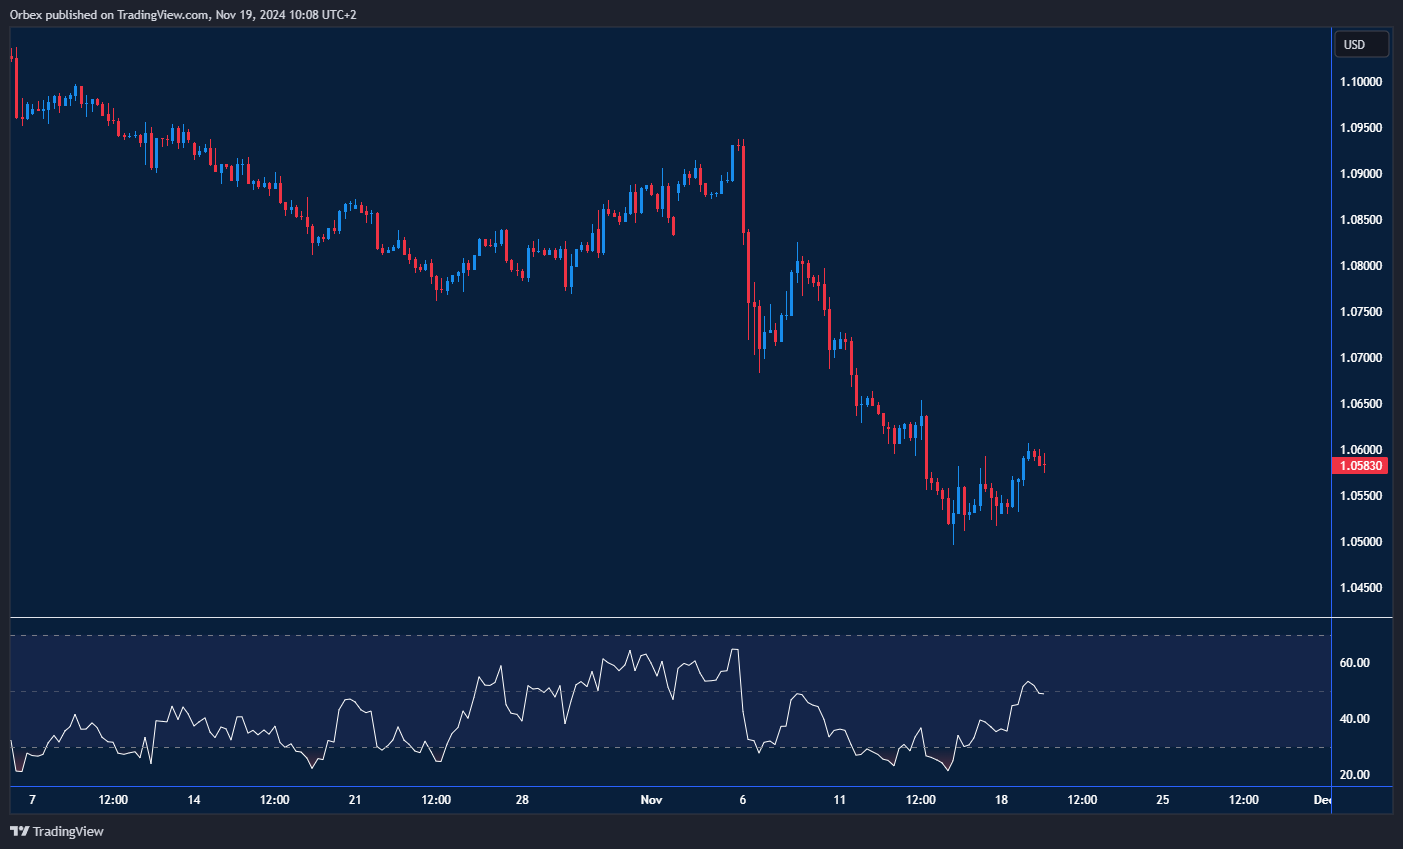Open the USD currency selector

[1361, 44]
